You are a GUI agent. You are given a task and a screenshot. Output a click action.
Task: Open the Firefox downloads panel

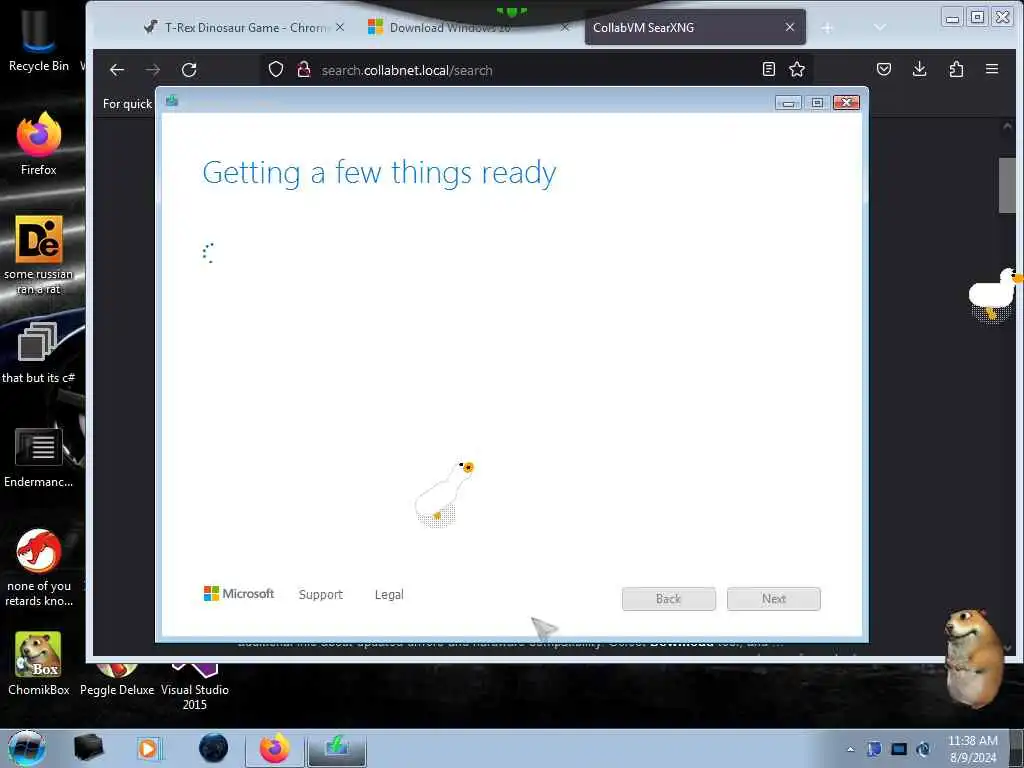[920, 69]
